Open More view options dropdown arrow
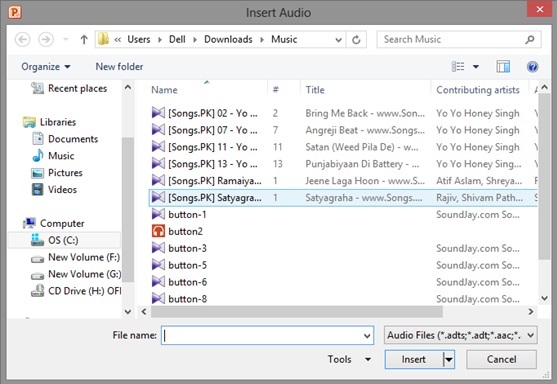The height and width of the screenshot is (384, 557). [x=476, y=66]
